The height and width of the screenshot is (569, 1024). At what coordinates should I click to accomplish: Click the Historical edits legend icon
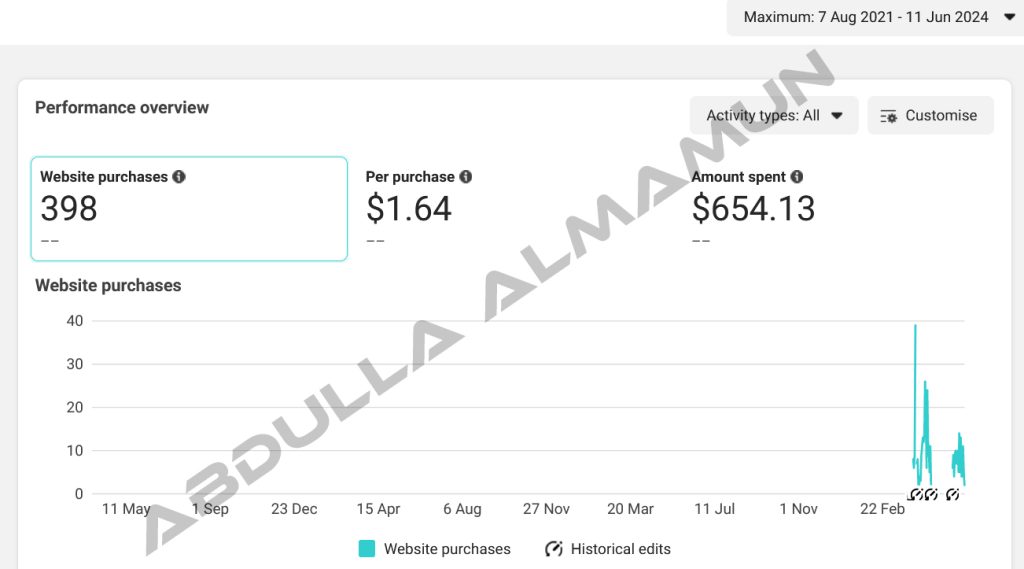point(553,549)
